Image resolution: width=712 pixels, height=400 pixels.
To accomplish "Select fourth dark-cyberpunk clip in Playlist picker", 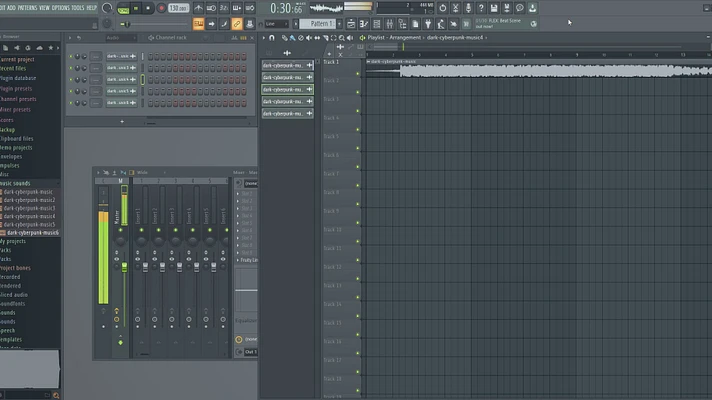I will point(287,102).
